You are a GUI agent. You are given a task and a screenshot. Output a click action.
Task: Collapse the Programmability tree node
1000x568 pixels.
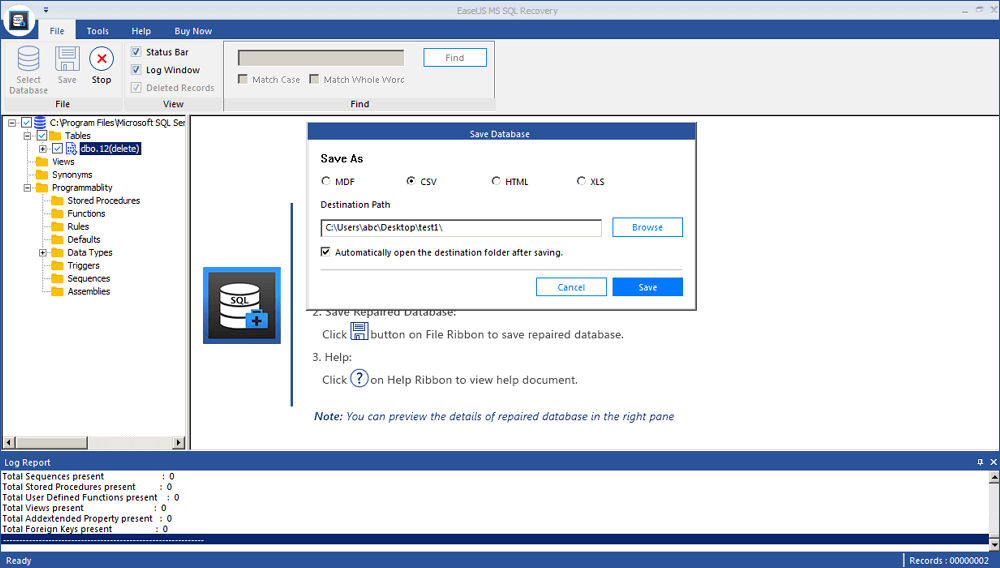[27, 187]
